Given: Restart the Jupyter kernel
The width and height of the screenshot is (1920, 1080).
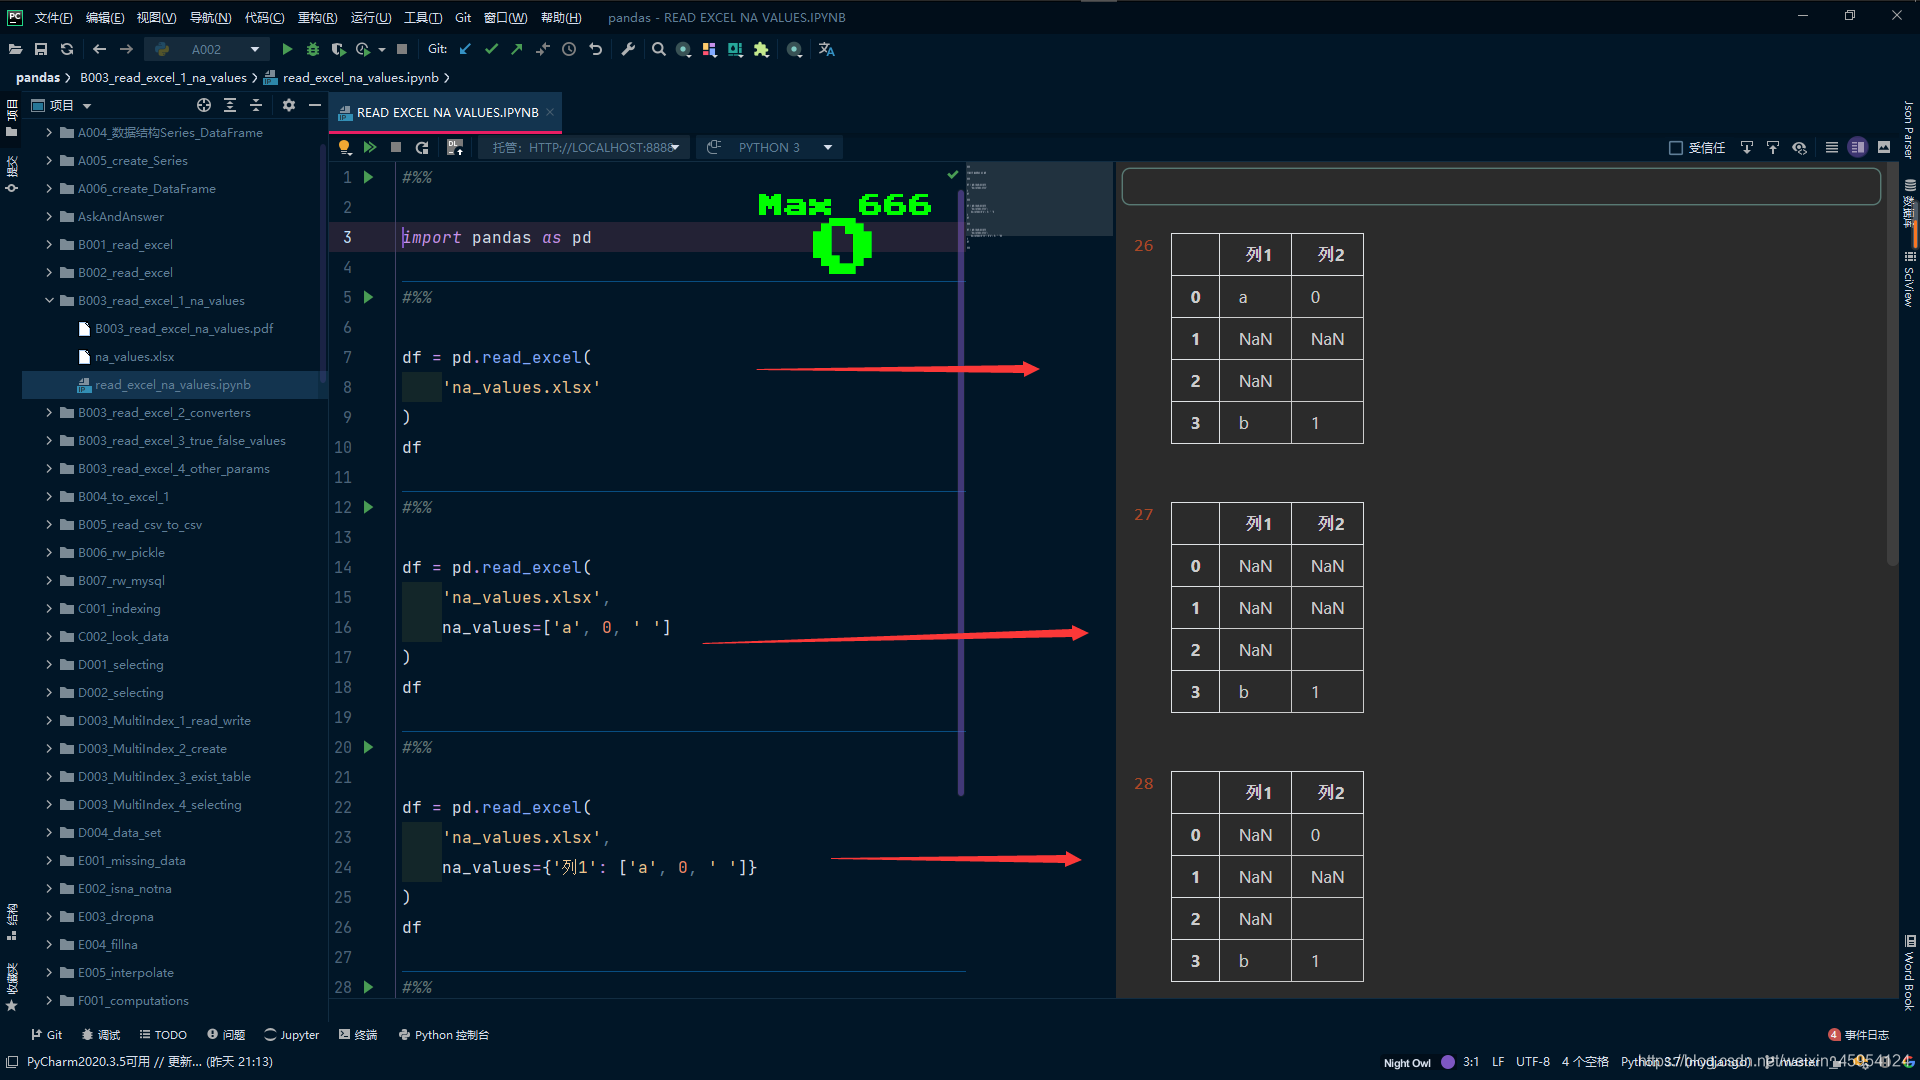Looking at the screenshot, I should pyautogui.click(x=422, y=147).
